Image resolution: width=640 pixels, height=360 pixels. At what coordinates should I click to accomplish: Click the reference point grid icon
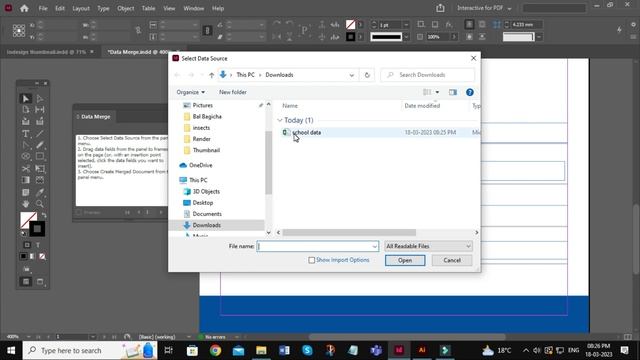tap(18, 31)
